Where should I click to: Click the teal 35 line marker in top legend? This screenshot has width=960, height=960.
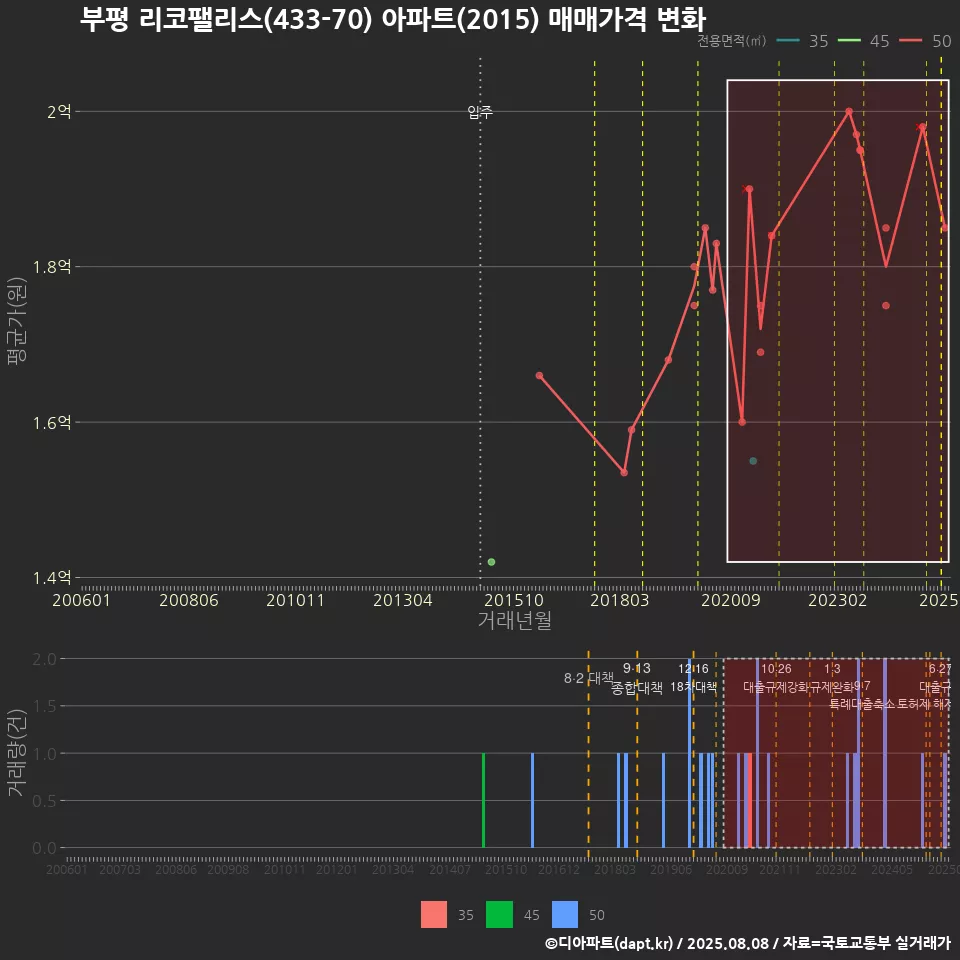tap(788, 40)
